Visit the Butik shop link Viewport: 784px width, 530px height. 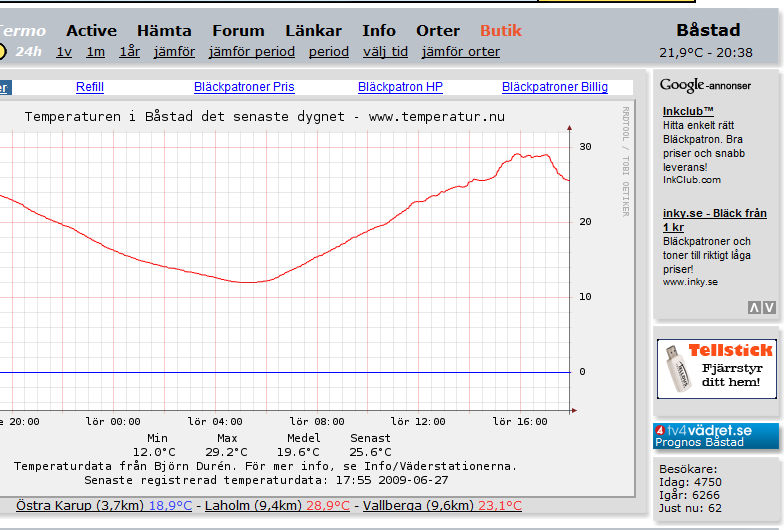[x=501, y=30]
